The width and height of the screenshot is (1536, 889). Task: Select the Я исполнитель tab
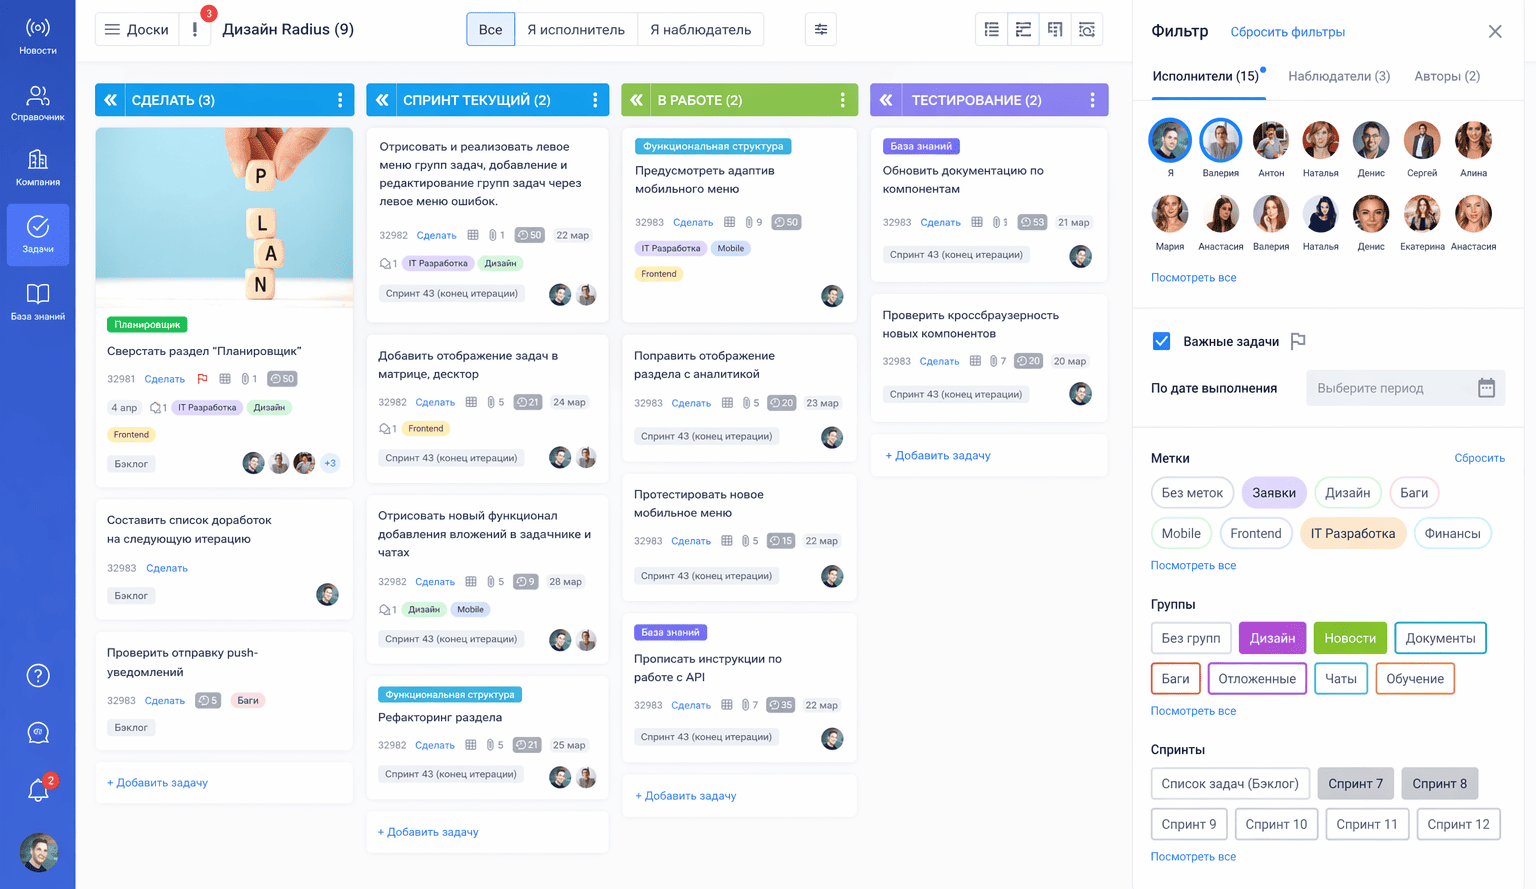coord(575,30)
